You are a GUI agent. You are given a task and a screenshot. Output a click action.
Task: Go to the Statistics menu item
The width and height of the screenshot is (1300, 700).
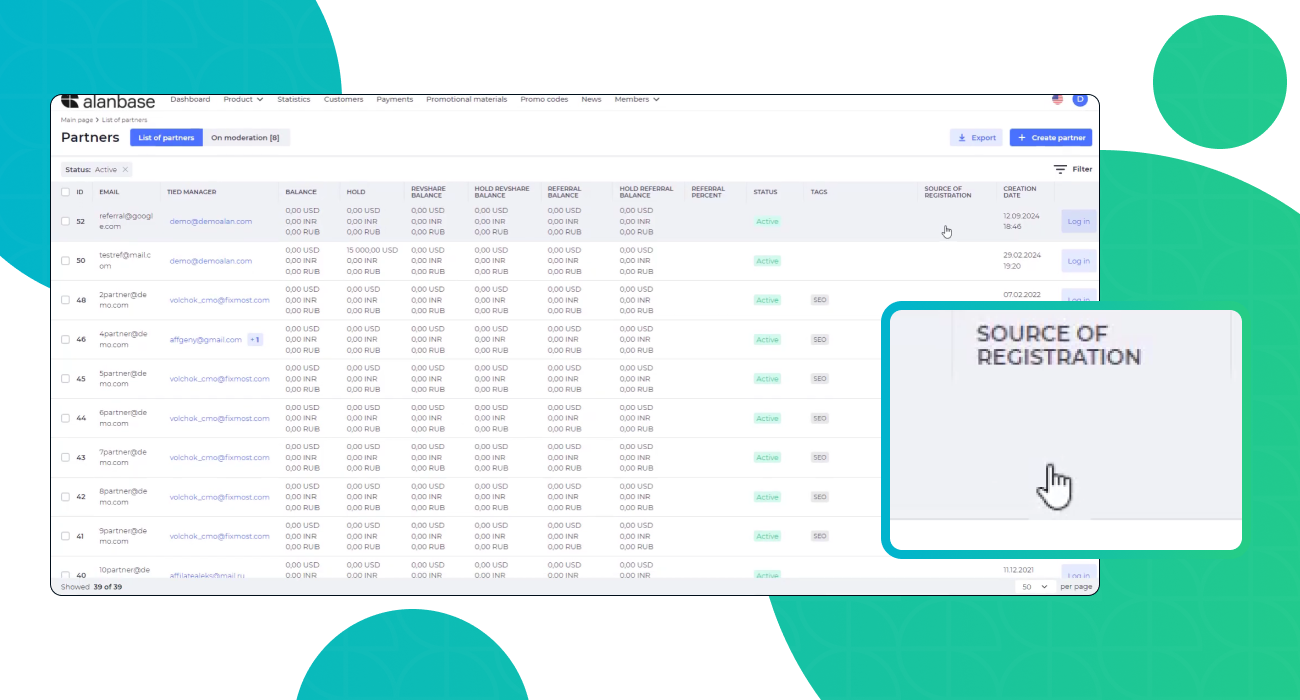tap(294, 100)
